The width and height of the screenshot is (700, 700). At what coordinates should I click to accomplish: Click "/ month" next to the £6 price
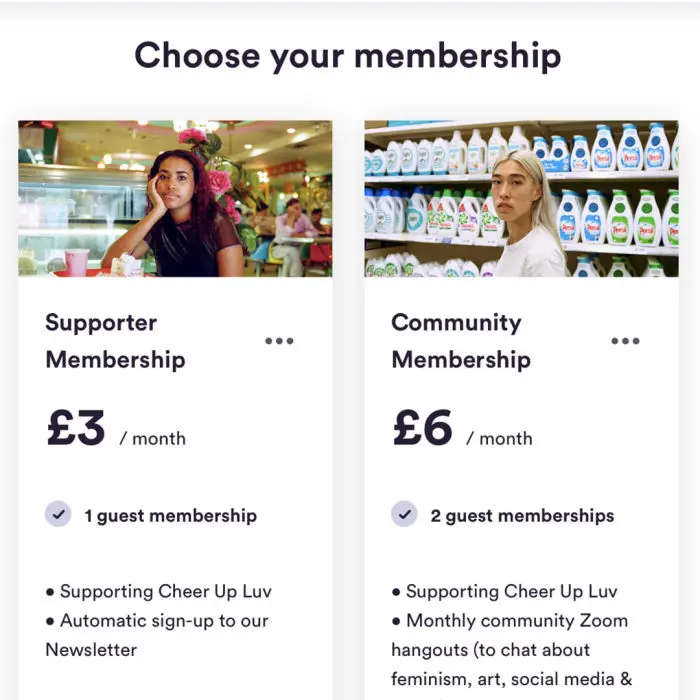[x=499, y=438]
